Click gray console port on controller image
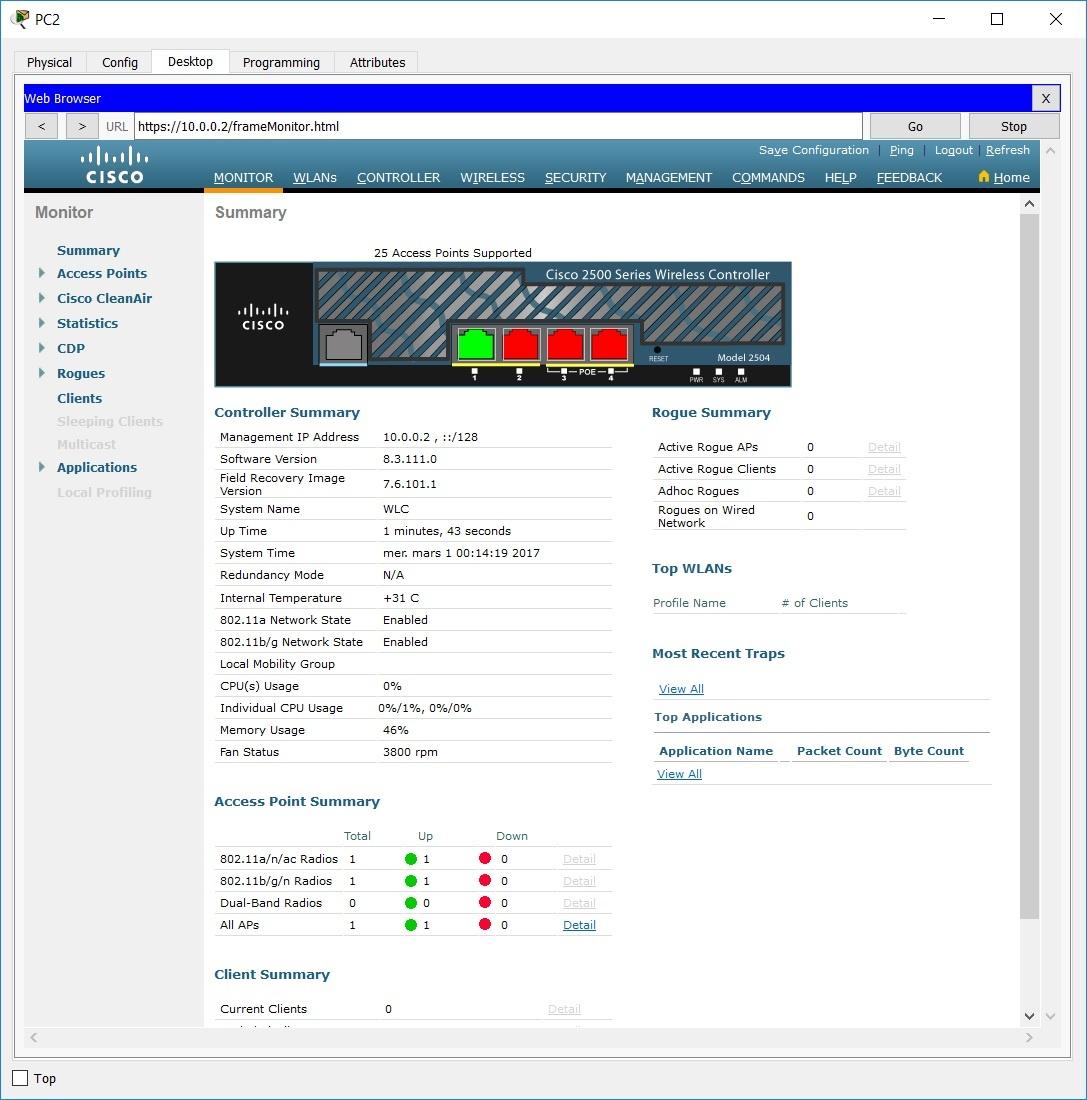The width and height of the screenshot is (1087, 1100). click(x=344, y=344)
